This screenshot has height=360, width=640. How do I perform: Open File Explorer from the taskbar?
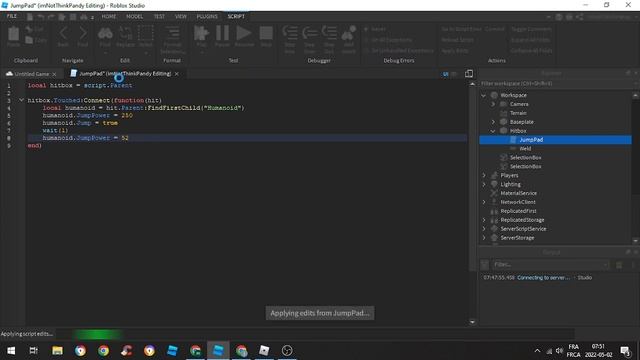click(x=57, y=351)
